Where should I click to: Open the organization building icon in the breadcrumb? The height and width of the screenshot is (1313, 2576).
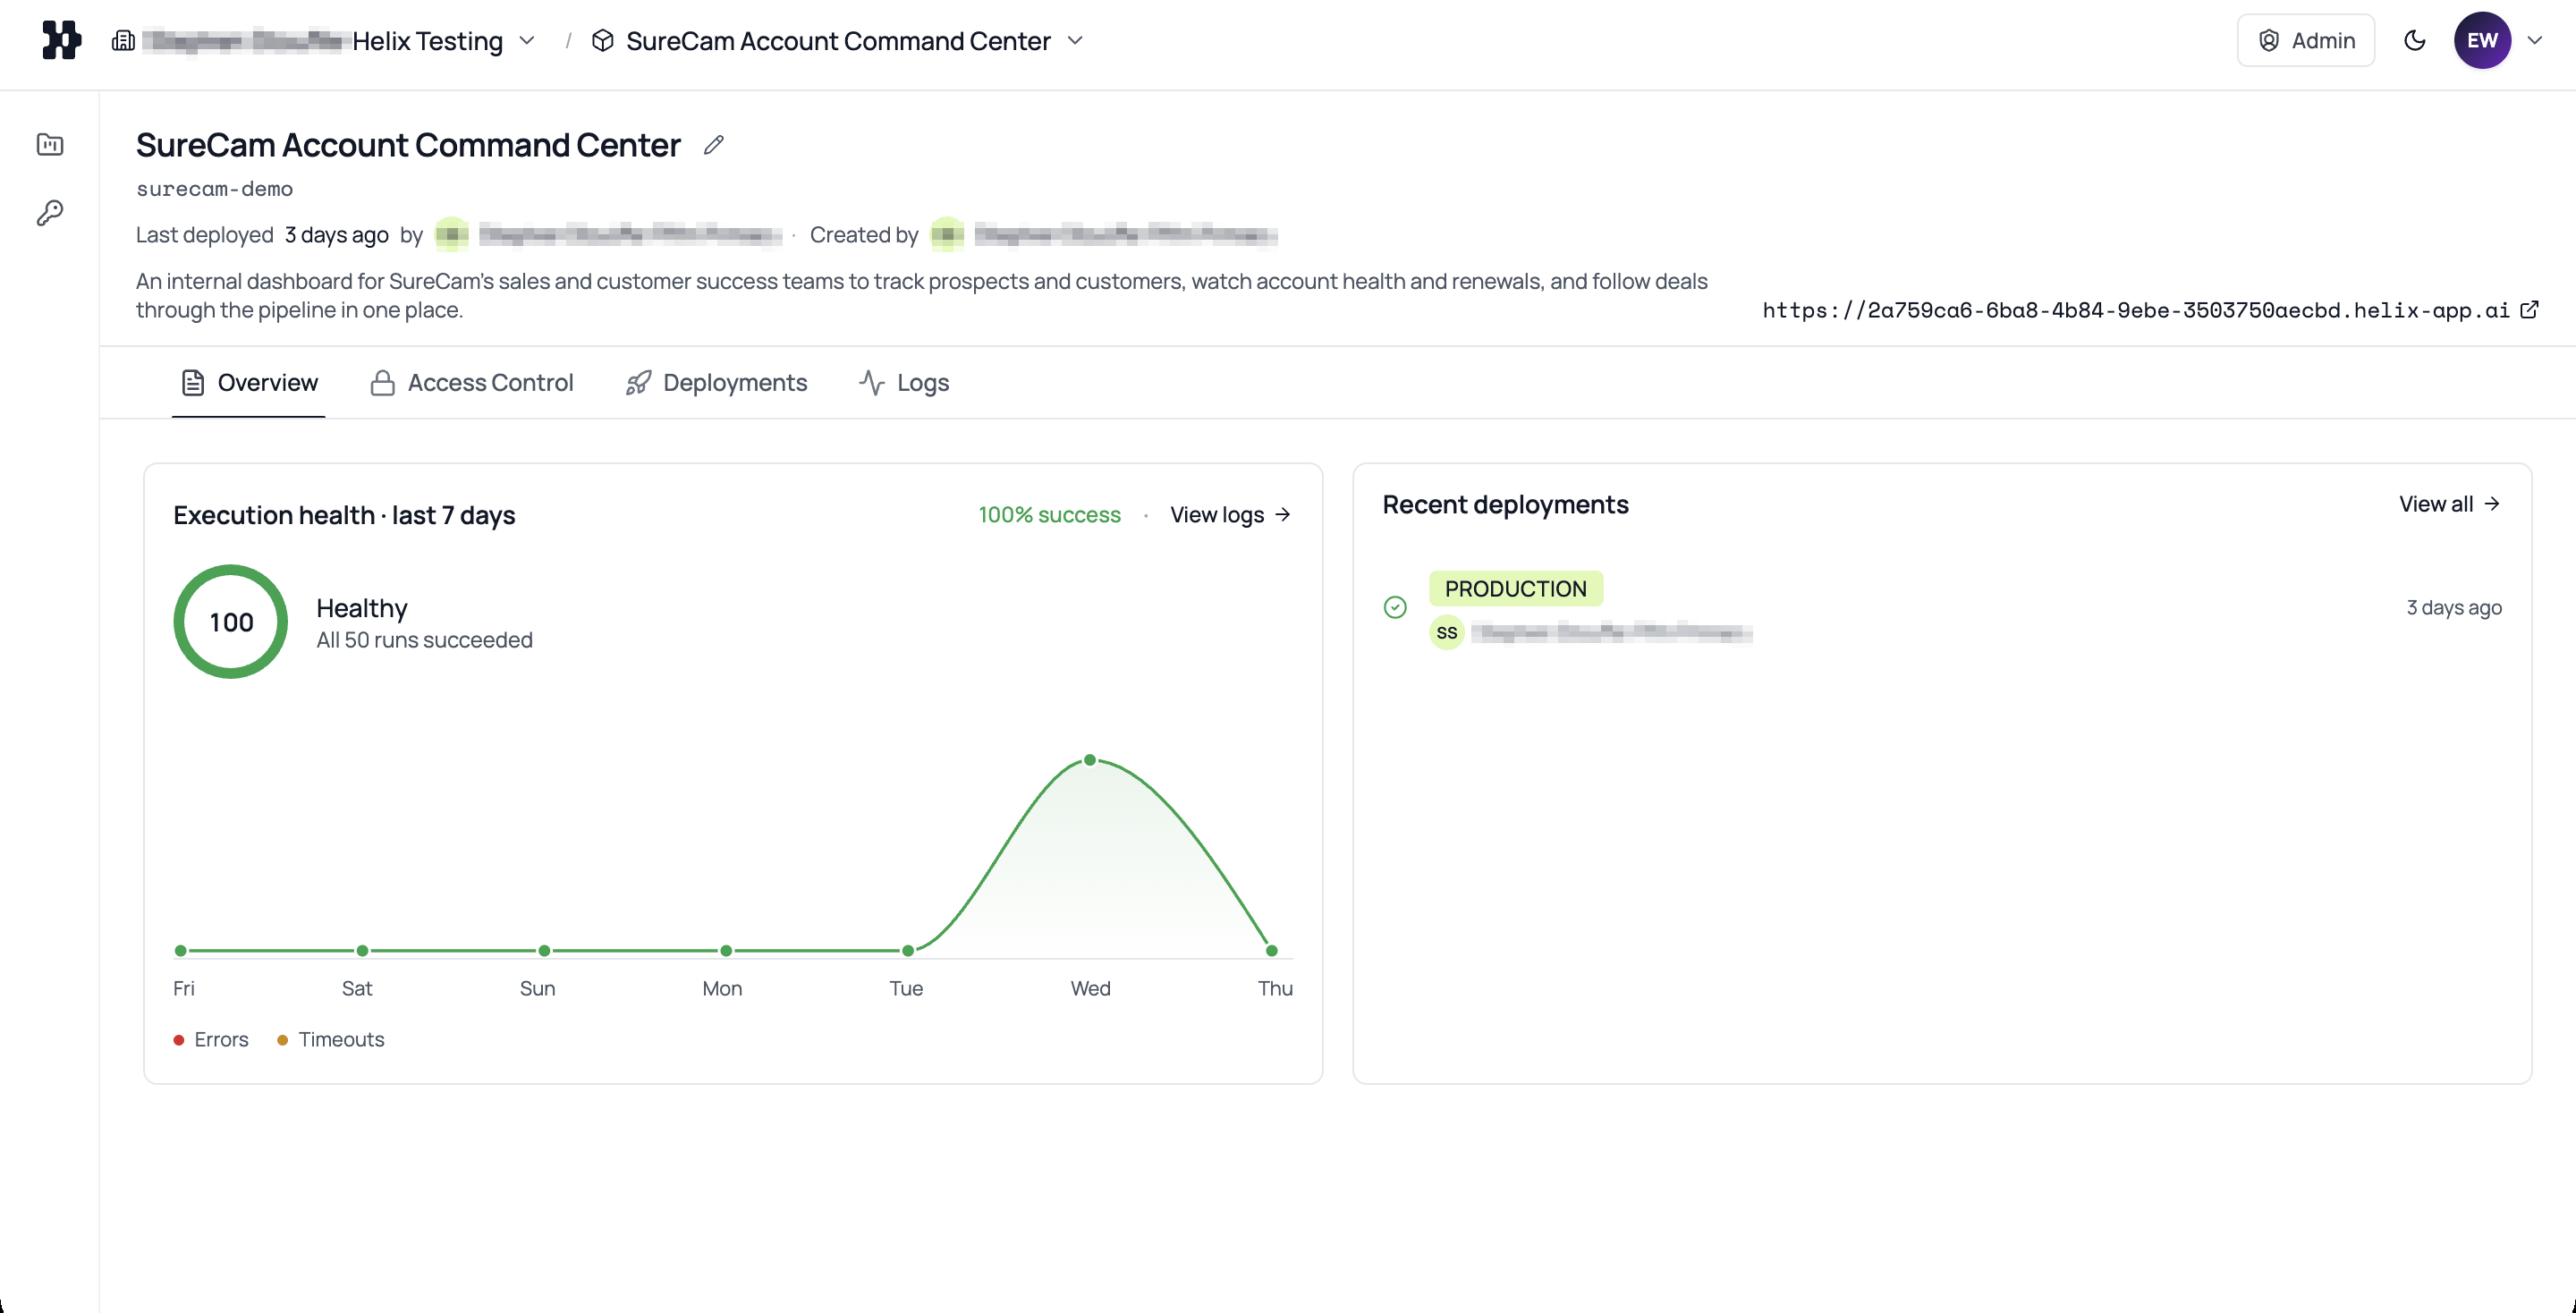coord(123,41)
